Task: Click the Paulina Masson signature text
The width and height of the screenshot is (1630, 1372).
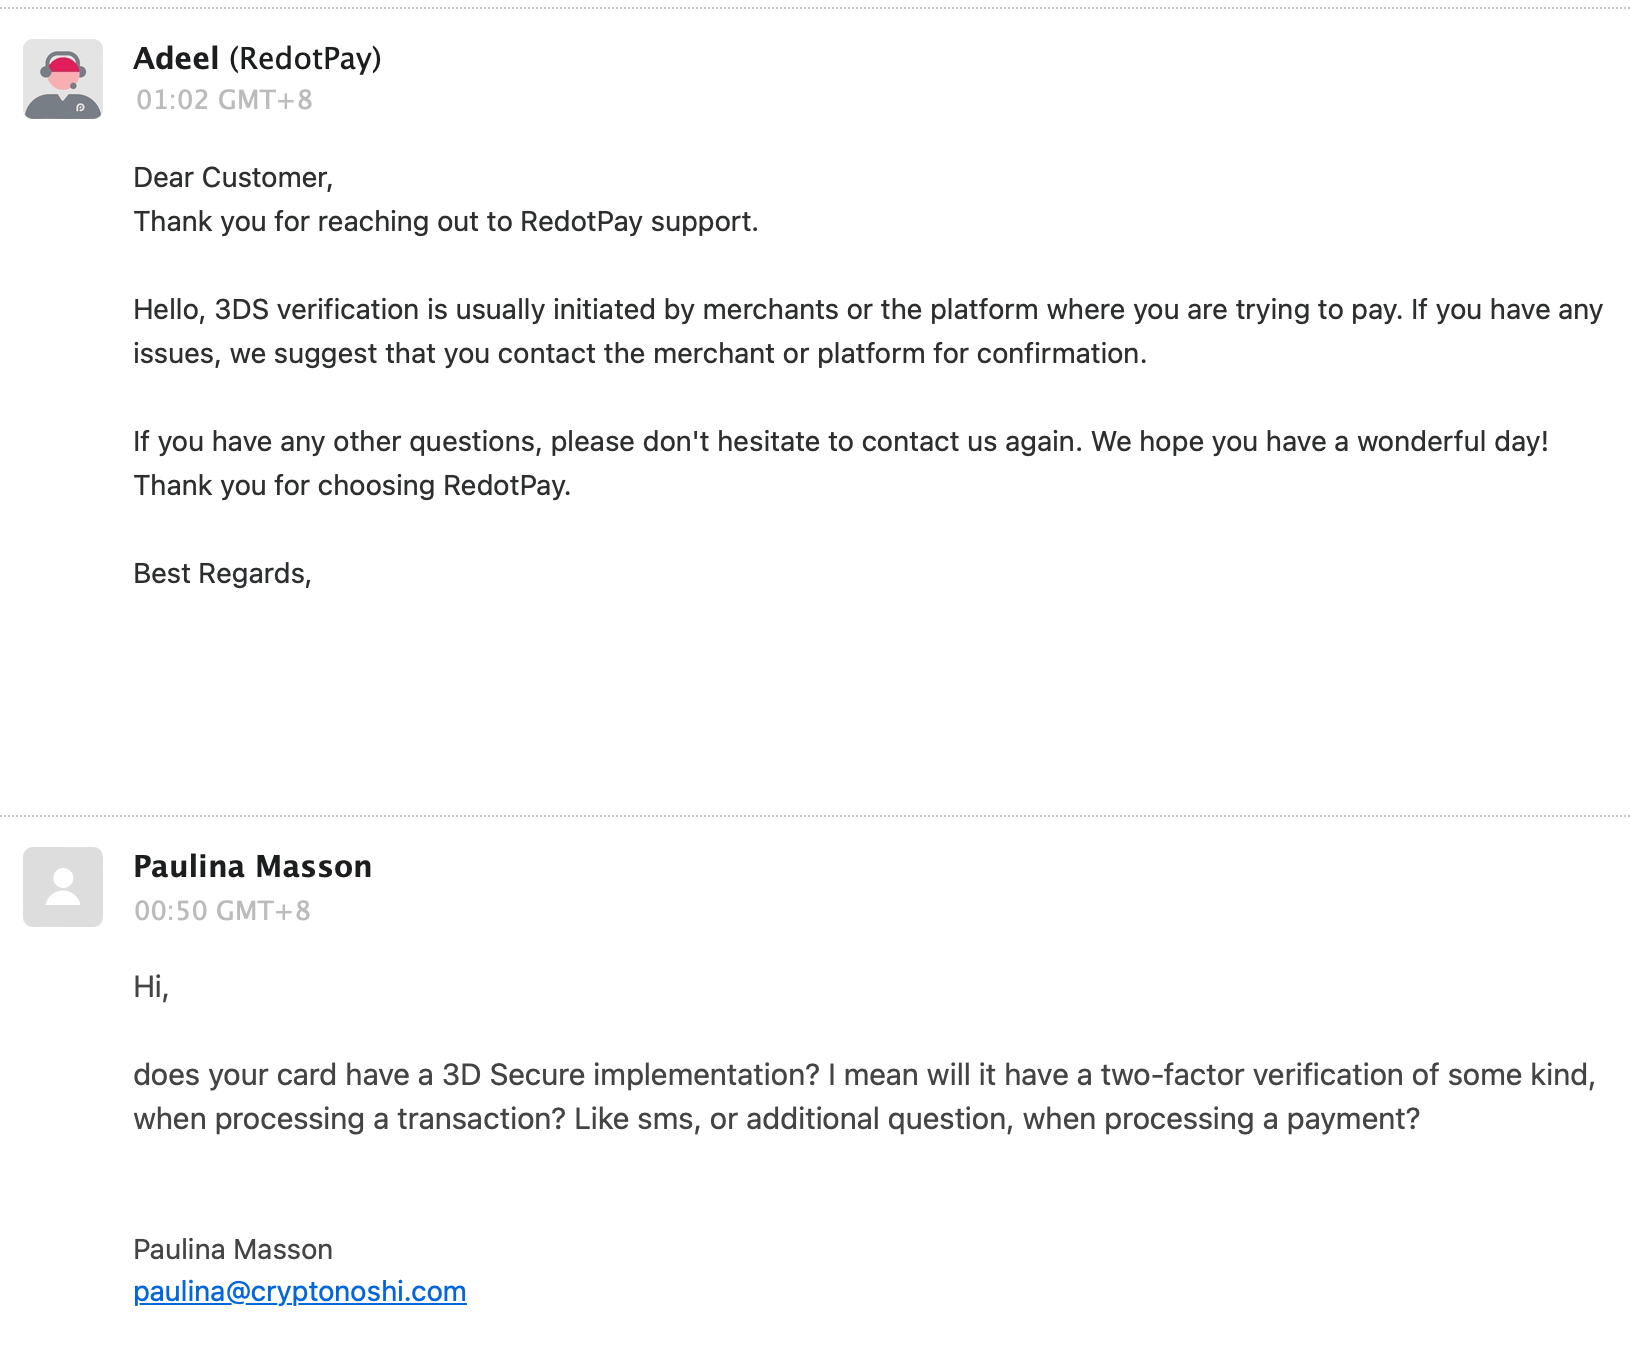Action: [x=233, y=1249]
